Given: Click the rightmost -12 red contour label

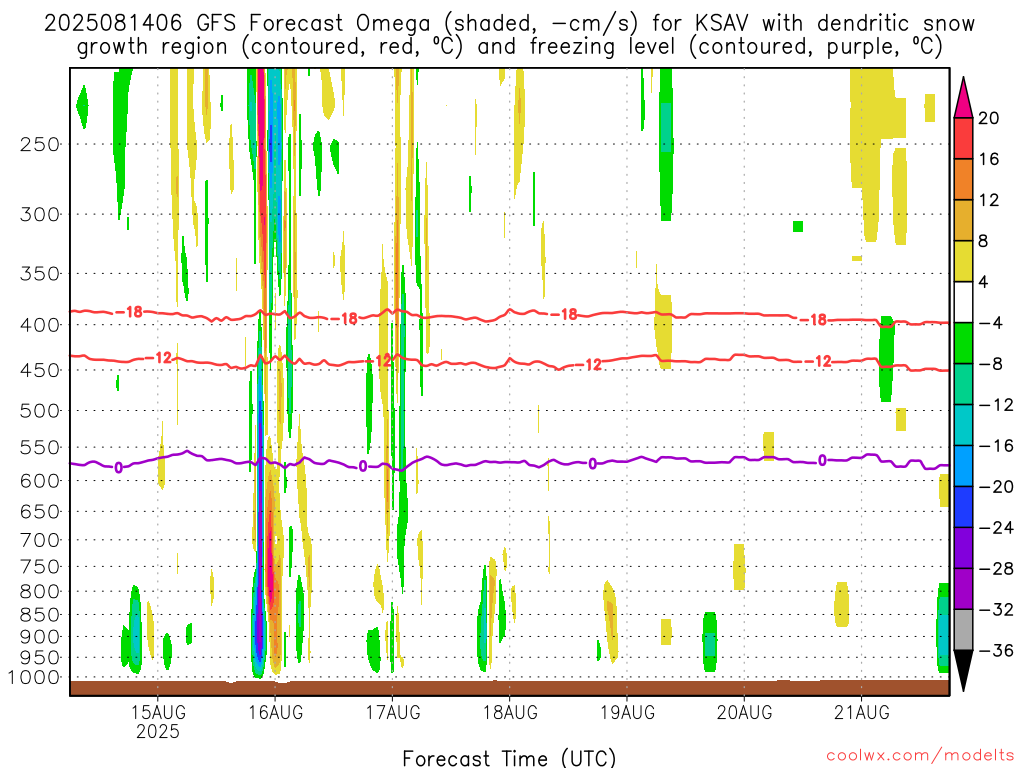Looking at the screenshot, I should pos(818,361).
